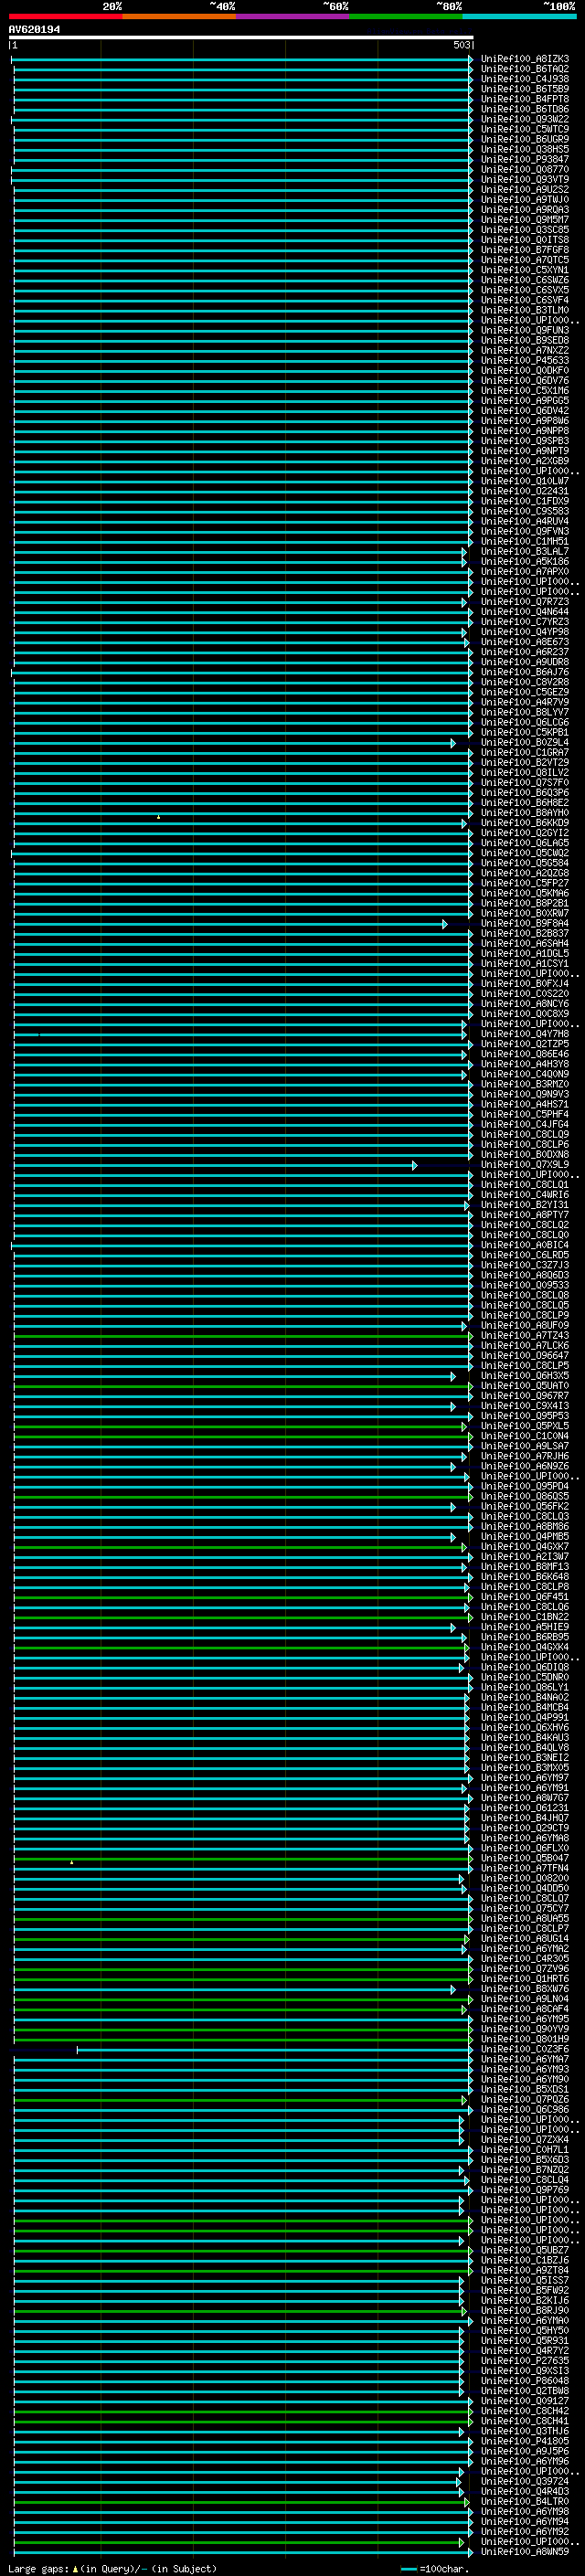
Task: Select hit label UniRef100_P27635
Action: point(525,2361)
